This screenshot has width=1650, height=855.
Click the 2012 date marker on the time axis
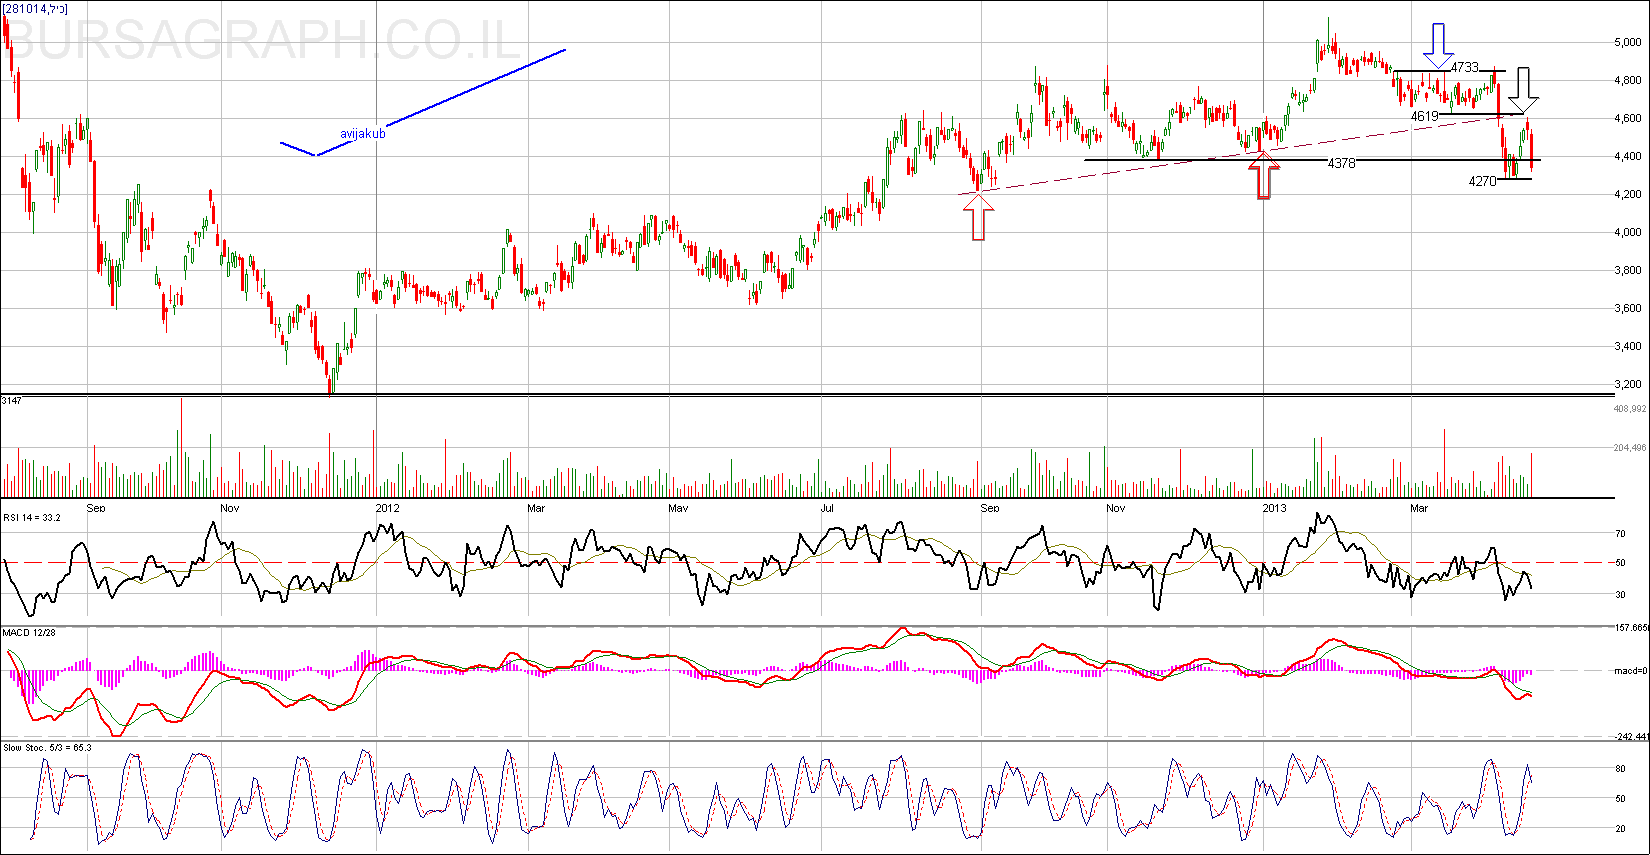click(x=387, y=508)
